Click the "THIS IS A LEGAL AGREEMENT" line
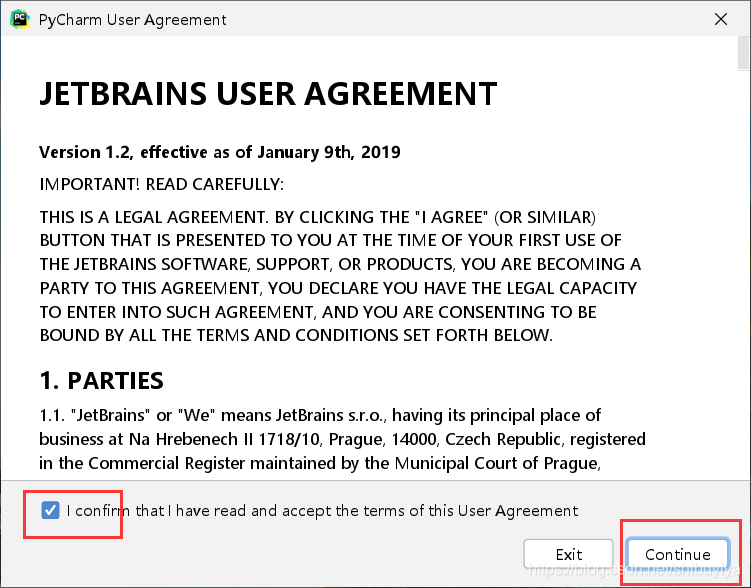751x588 pixels. pyautogui.click(x=318, y=217)
